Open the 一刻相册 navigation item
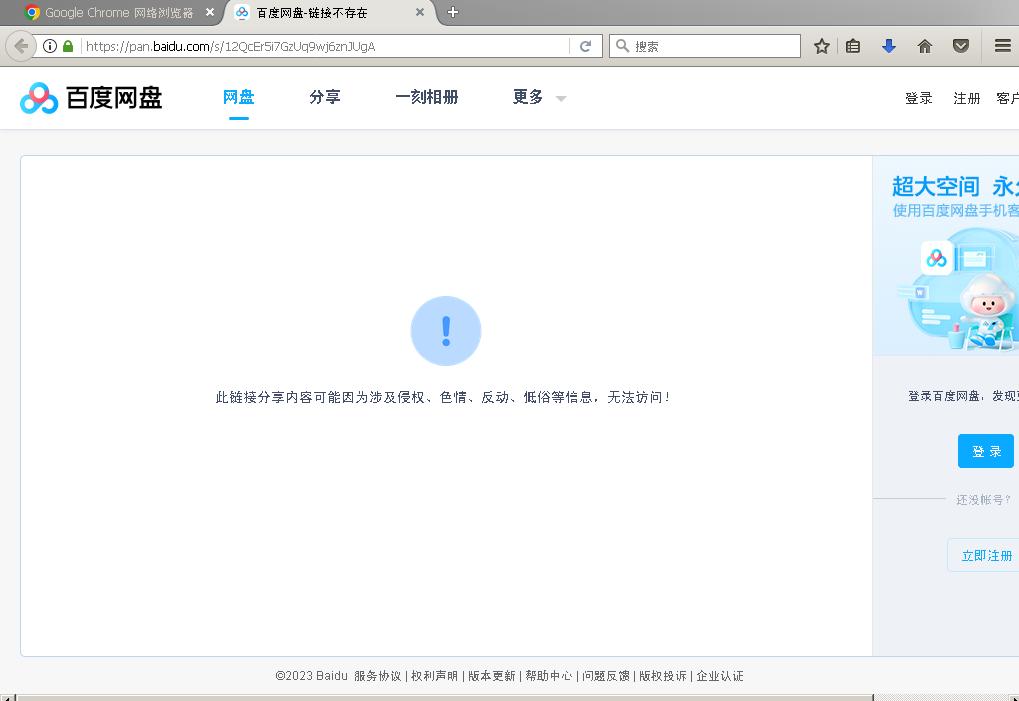This screenshot has height=701, width=1019. tap(427, 97)
